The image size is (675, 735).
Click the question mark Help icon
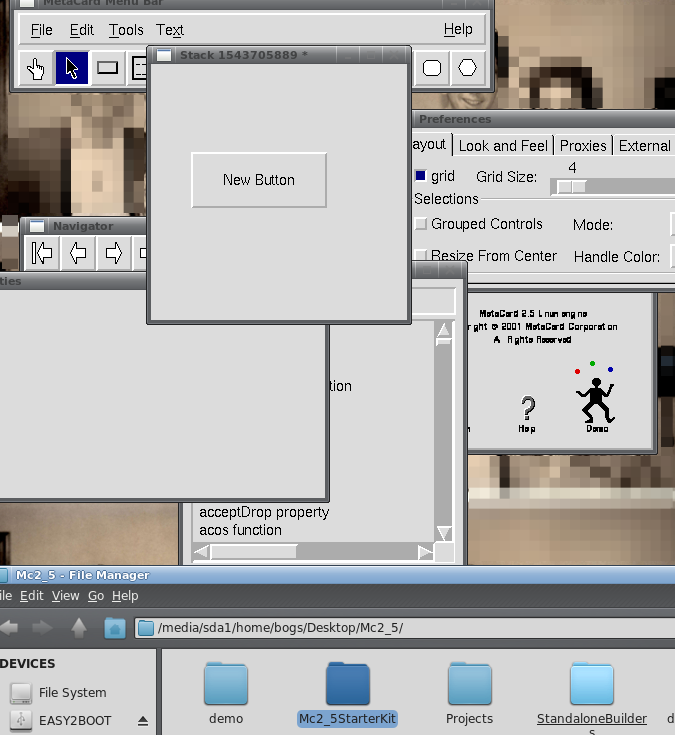tap(527, 409)
